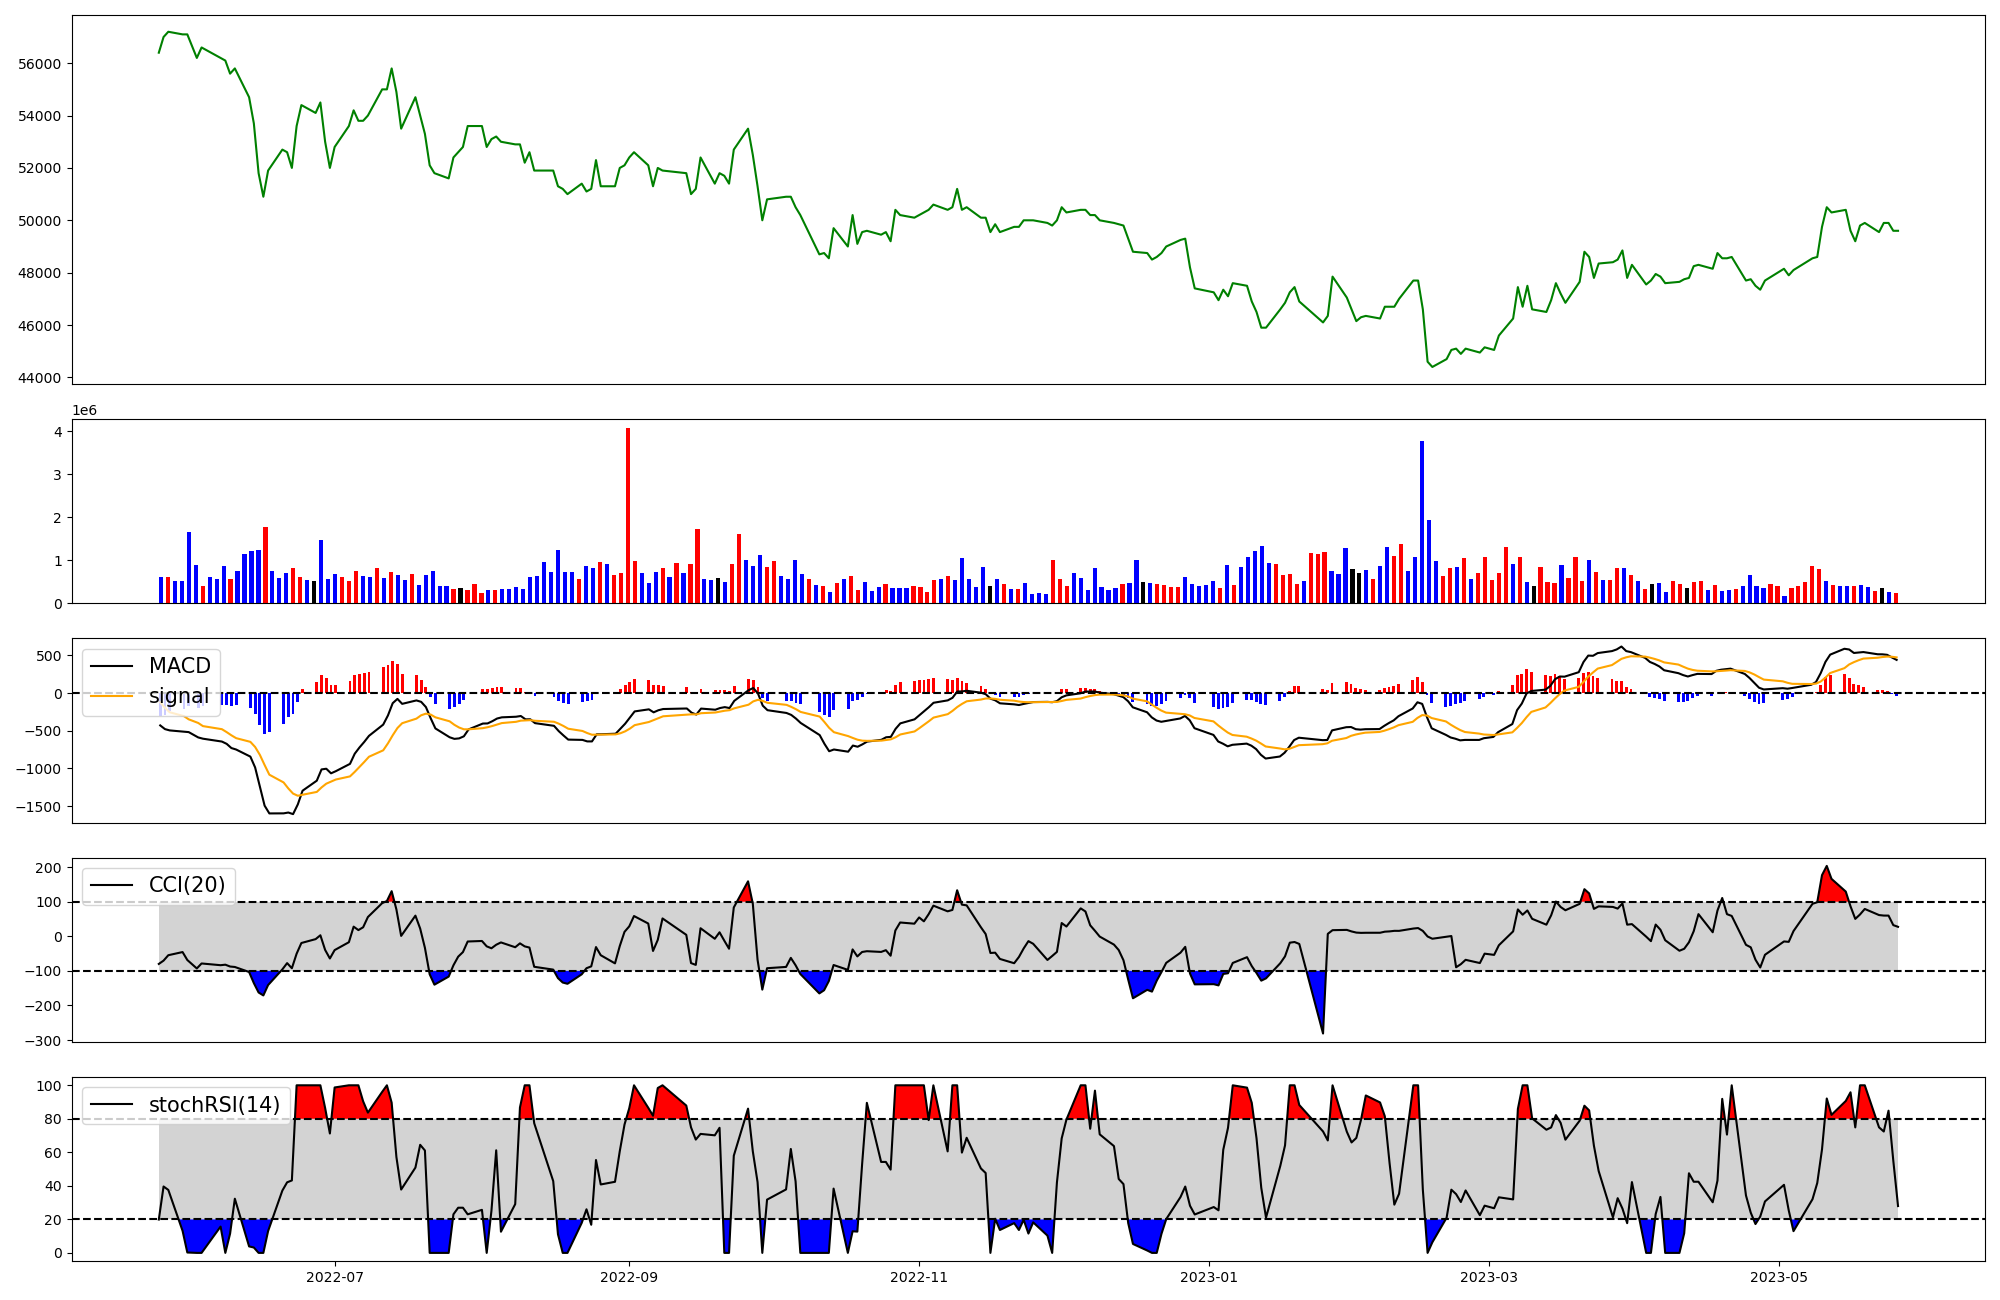Click the stochRSI(14) legend label
Viewport: 2000px width, 1300px height.
213,1105
